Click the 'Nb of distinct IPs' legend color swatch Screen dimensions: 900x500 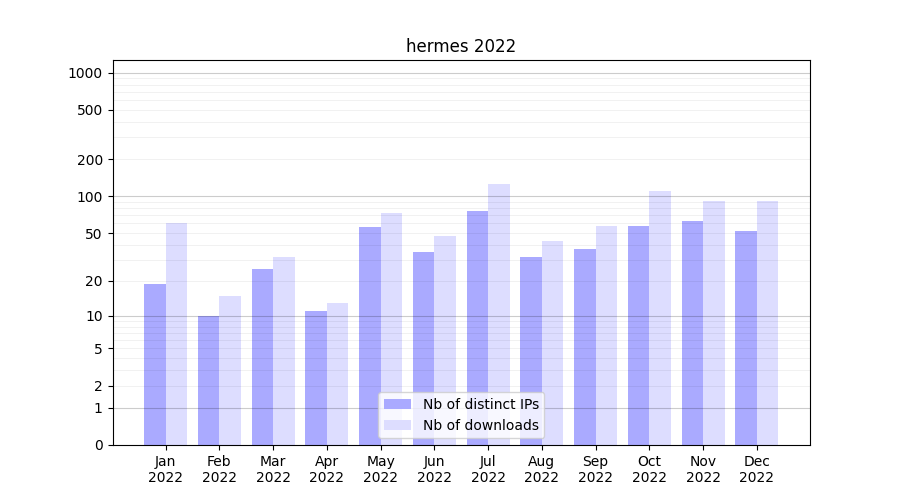click(397, 404)
